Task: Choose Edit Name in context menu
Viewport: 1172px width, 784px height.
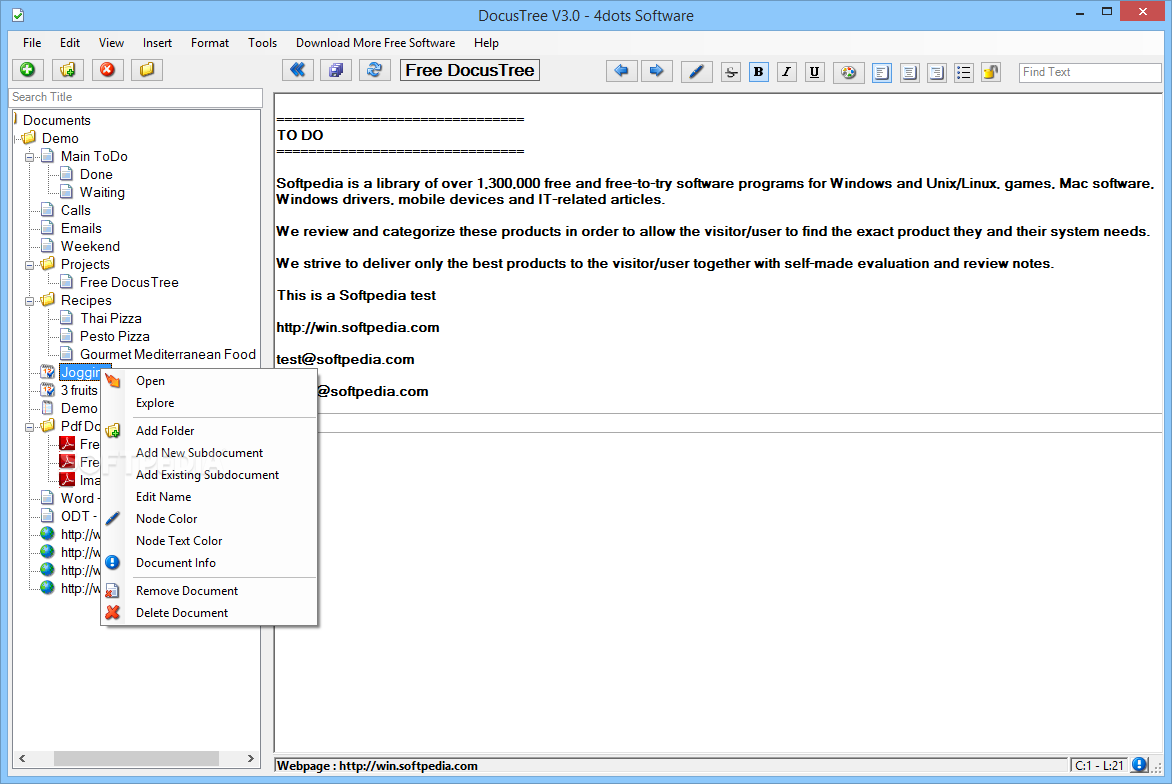Action: (x=209, y=497)
